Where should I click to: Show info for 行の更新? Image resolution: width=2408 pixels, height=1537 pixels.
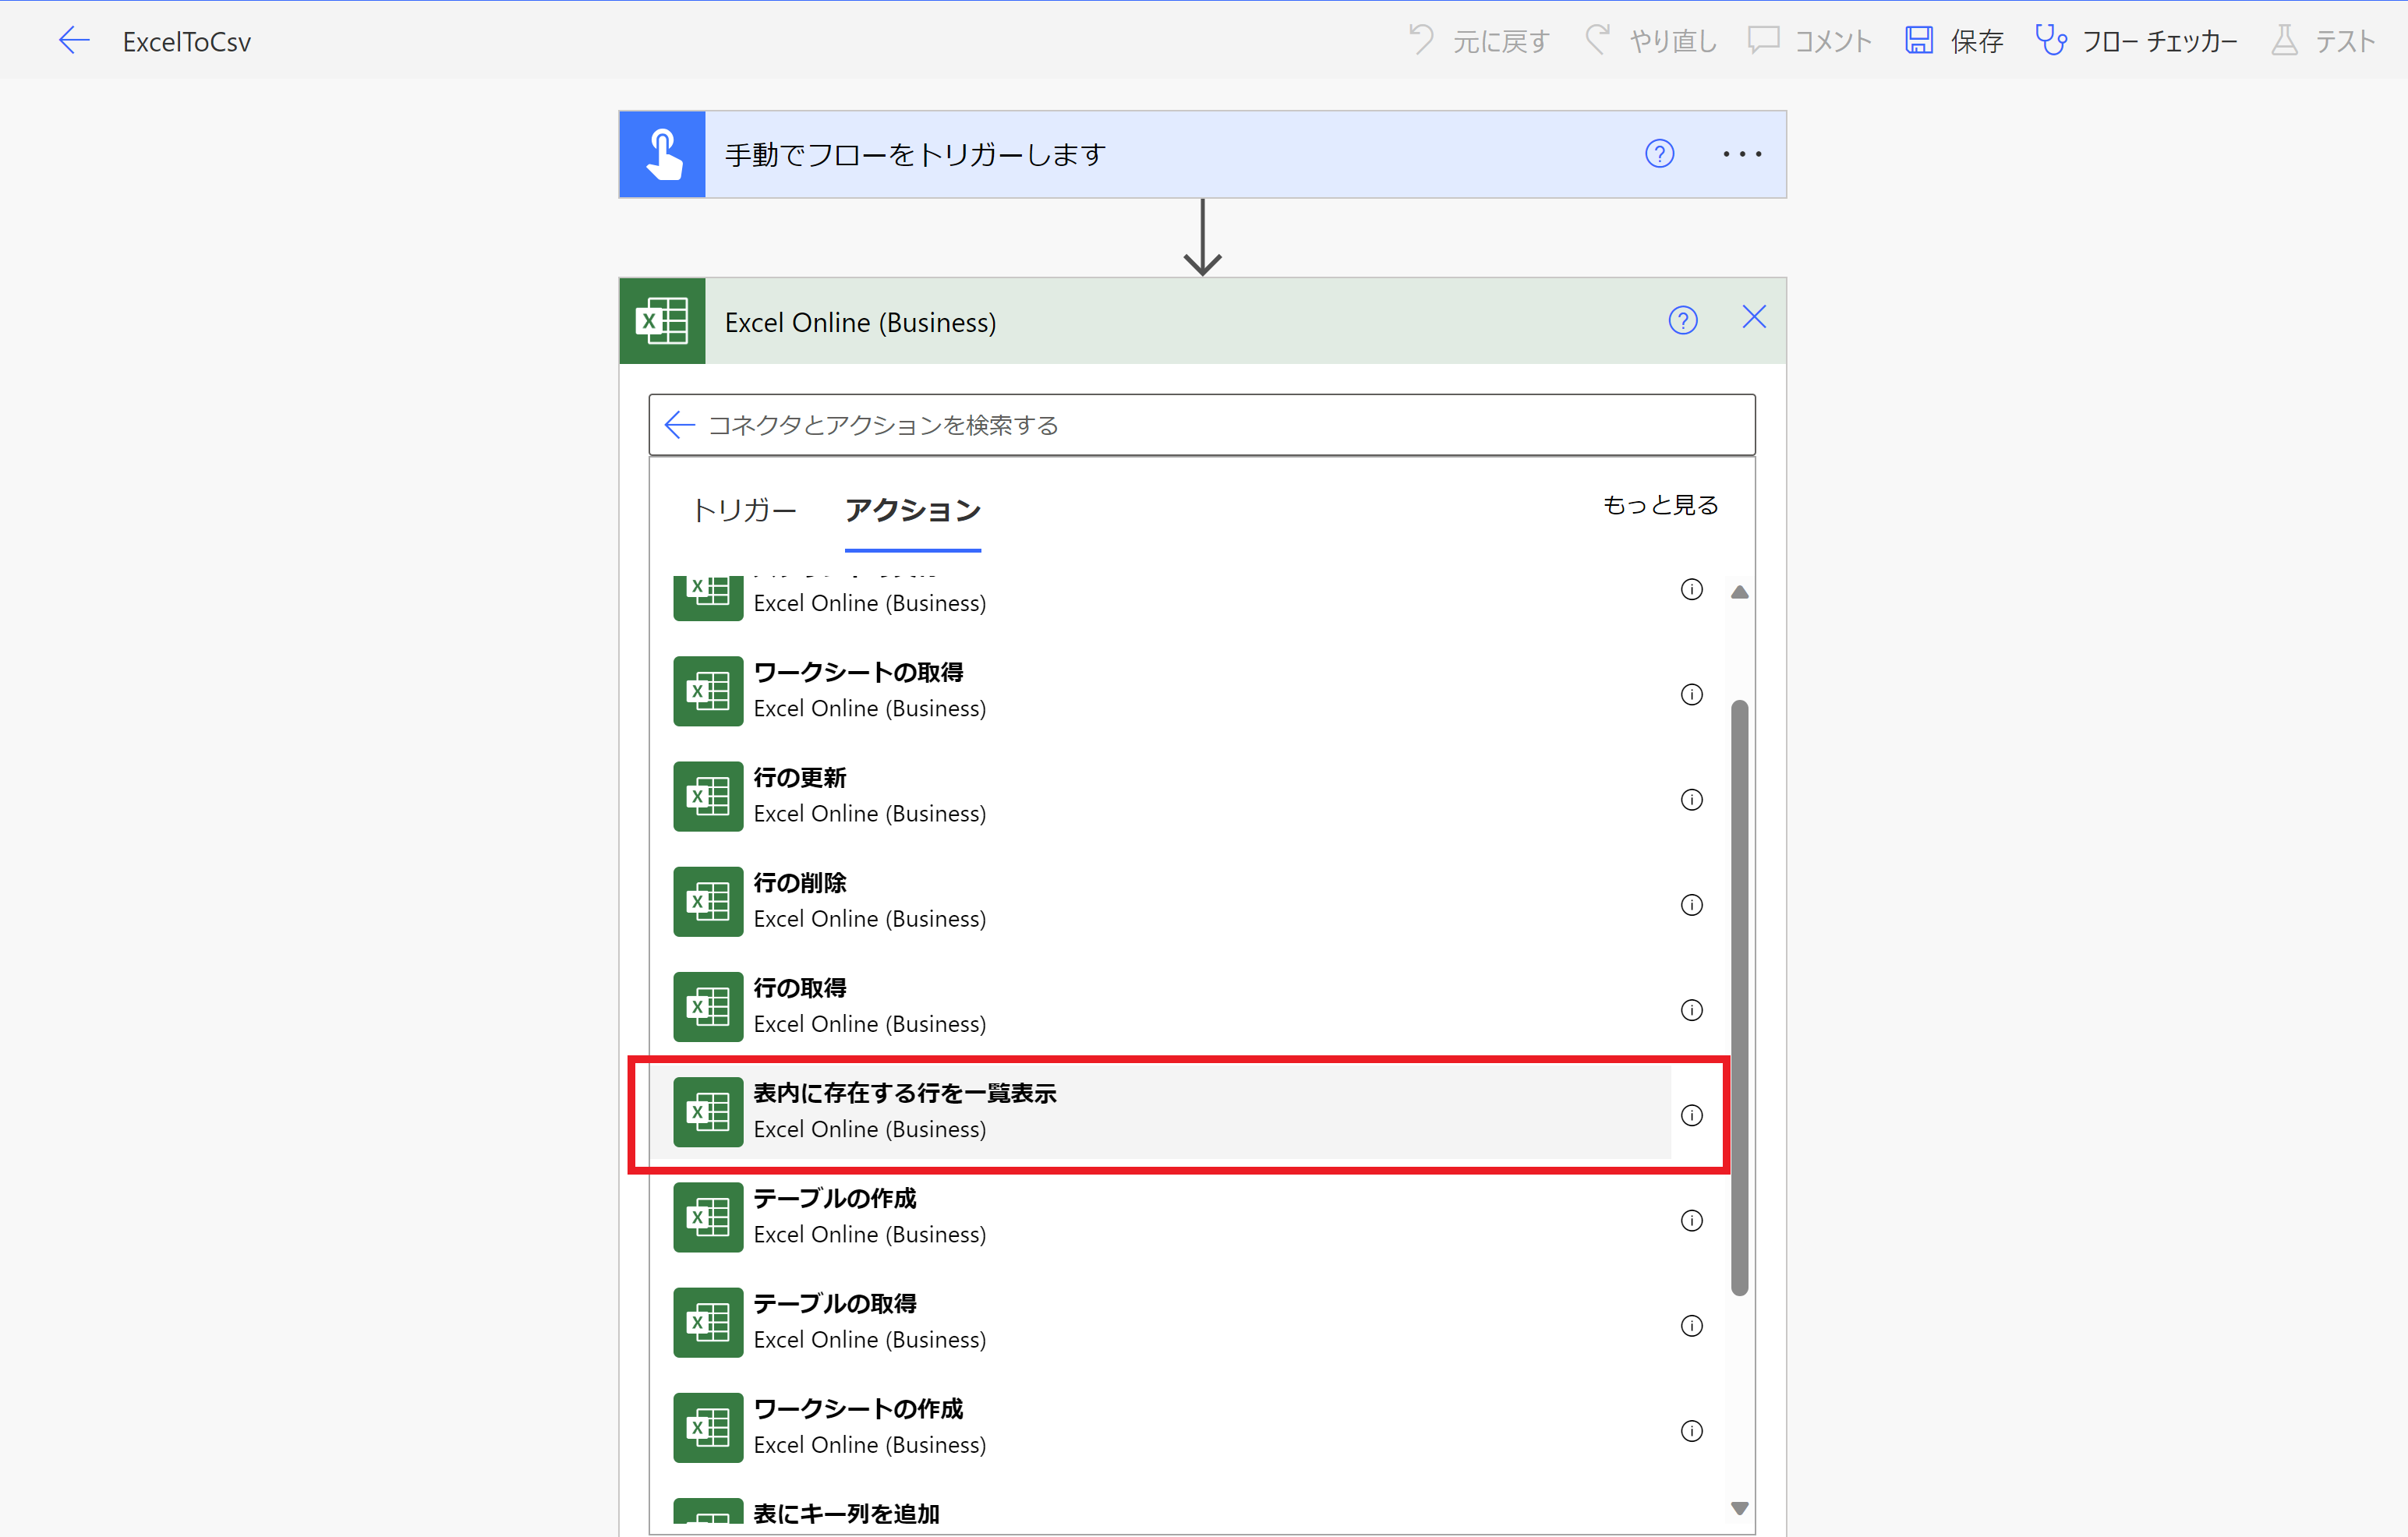[1691, 799]
